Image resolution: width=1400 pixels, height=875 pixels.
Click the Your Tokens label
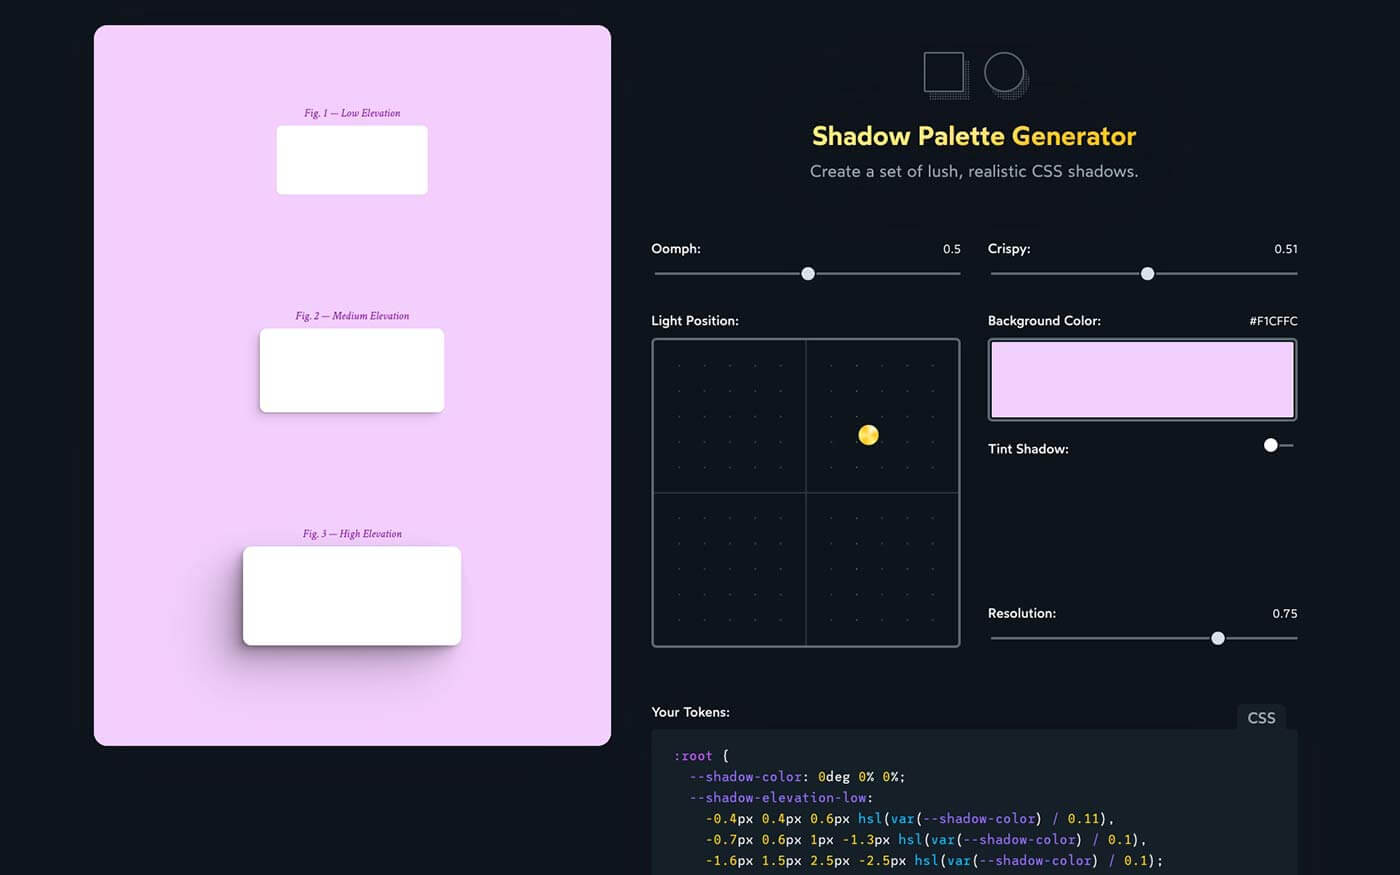tap(690, 712)
